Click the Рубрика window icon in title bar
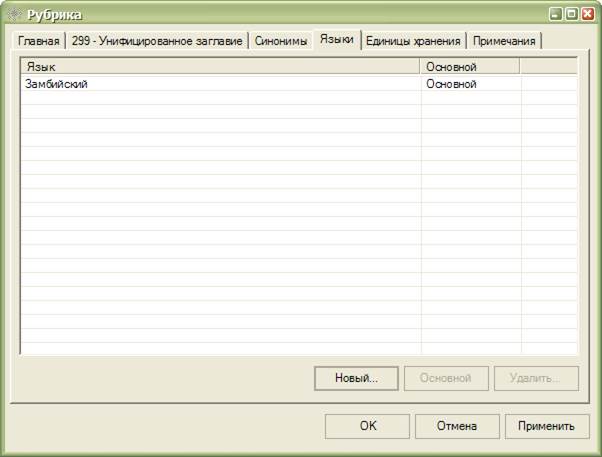 pyautogui.click(x=13, y=14)
